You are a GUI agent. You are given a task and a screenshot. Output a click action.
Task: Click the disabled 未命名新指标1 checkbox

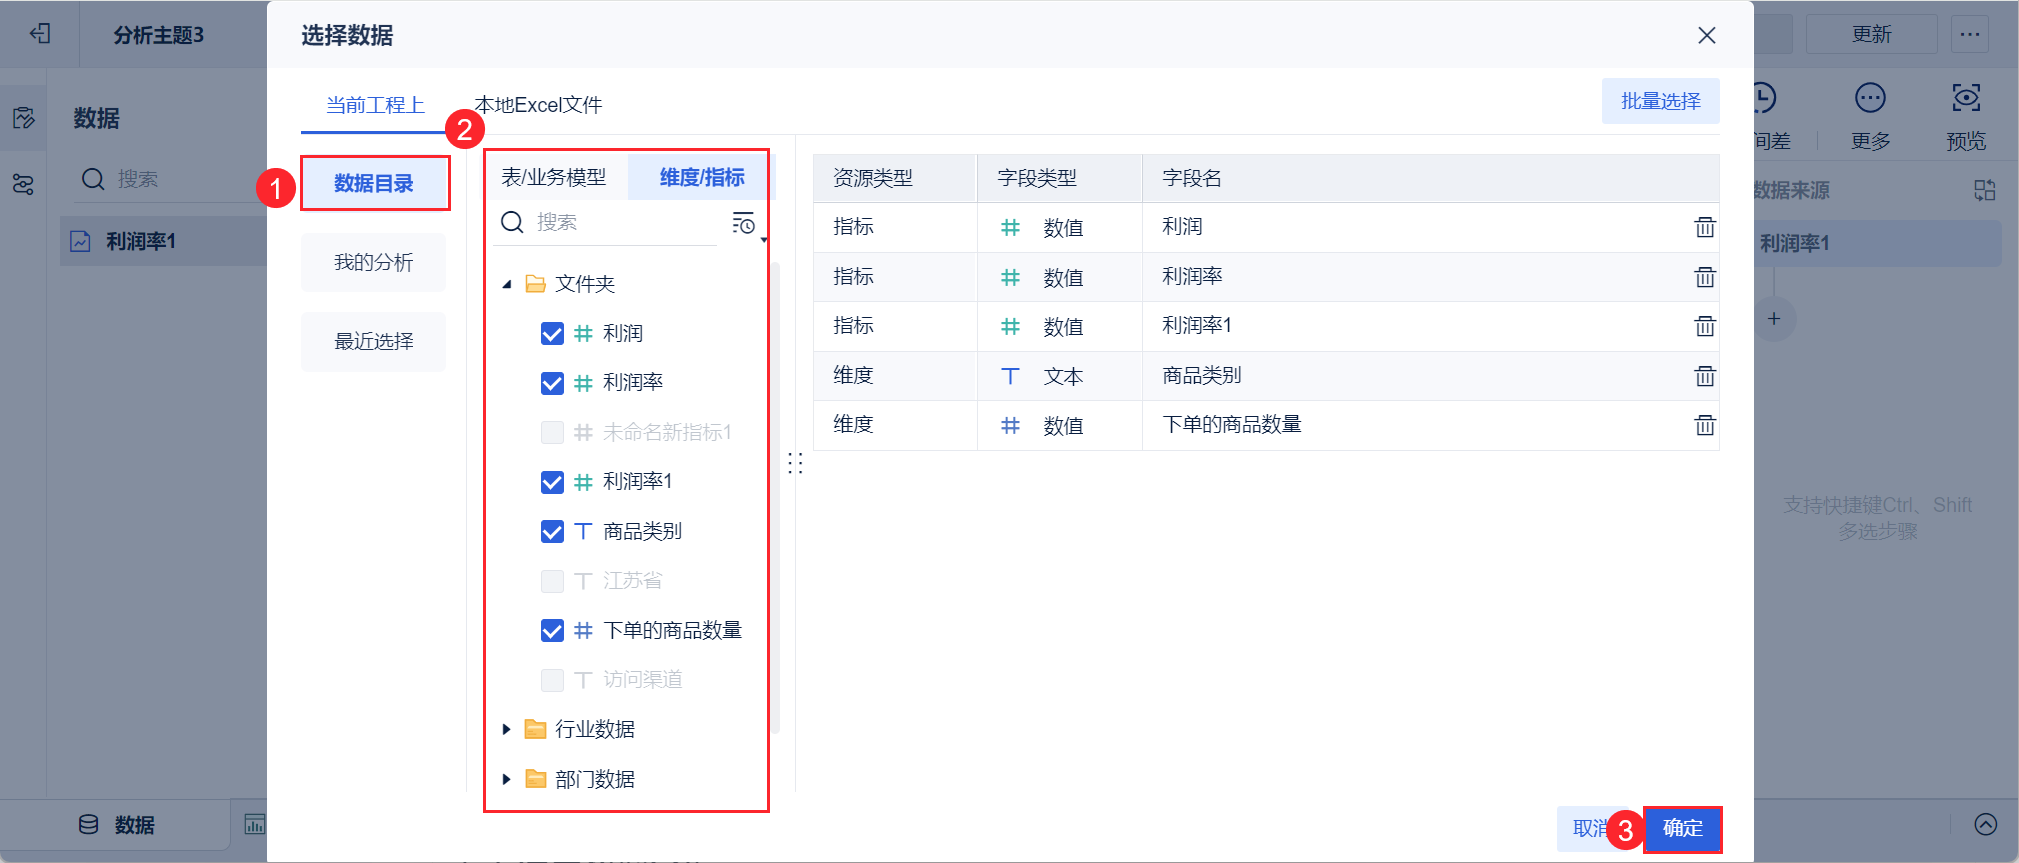(552, 432)
